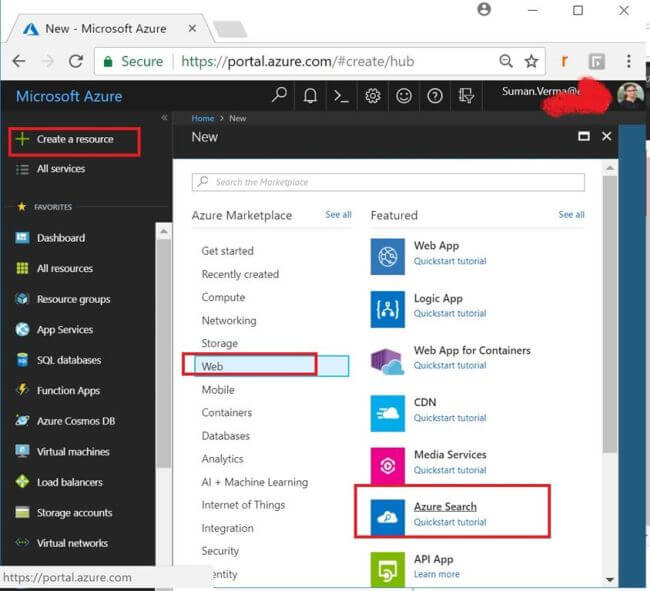This screenshot has width=650, height=591.
Task: Click Create a resource
Action: coord(75,139)
